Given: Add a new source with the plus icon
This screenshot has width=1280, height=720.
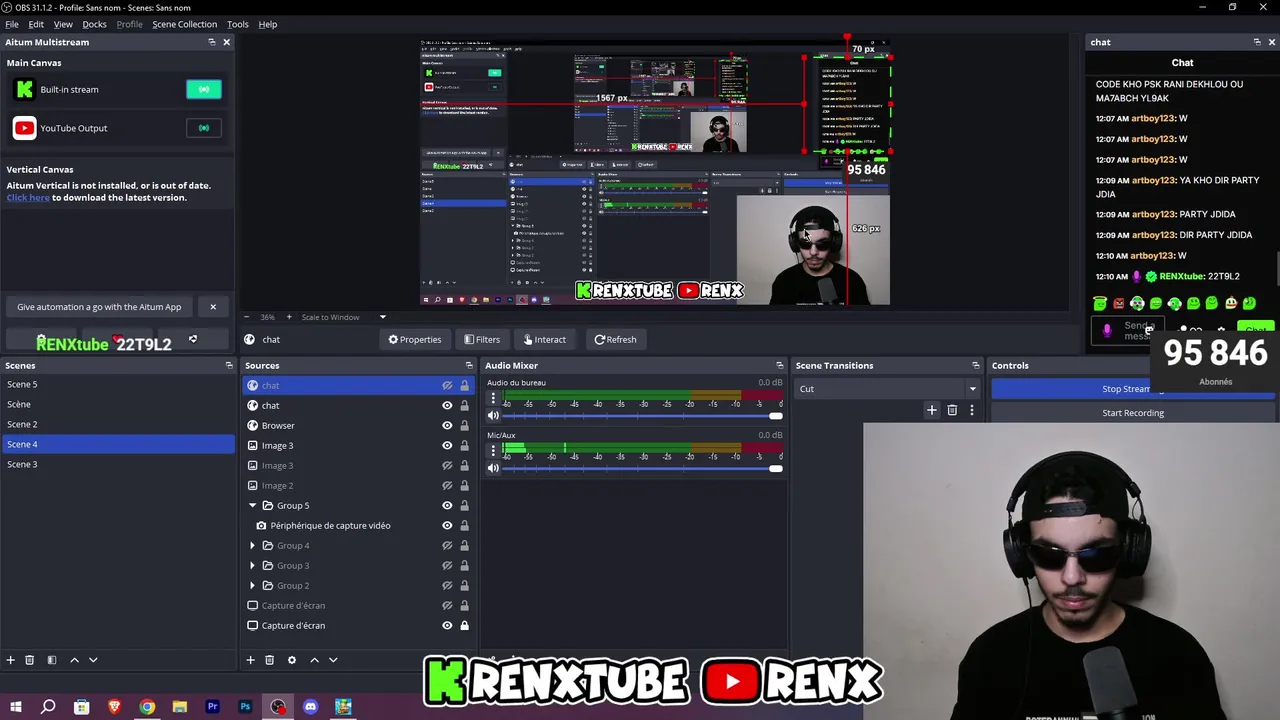Looking at the screenshot, I should point(251,660).
